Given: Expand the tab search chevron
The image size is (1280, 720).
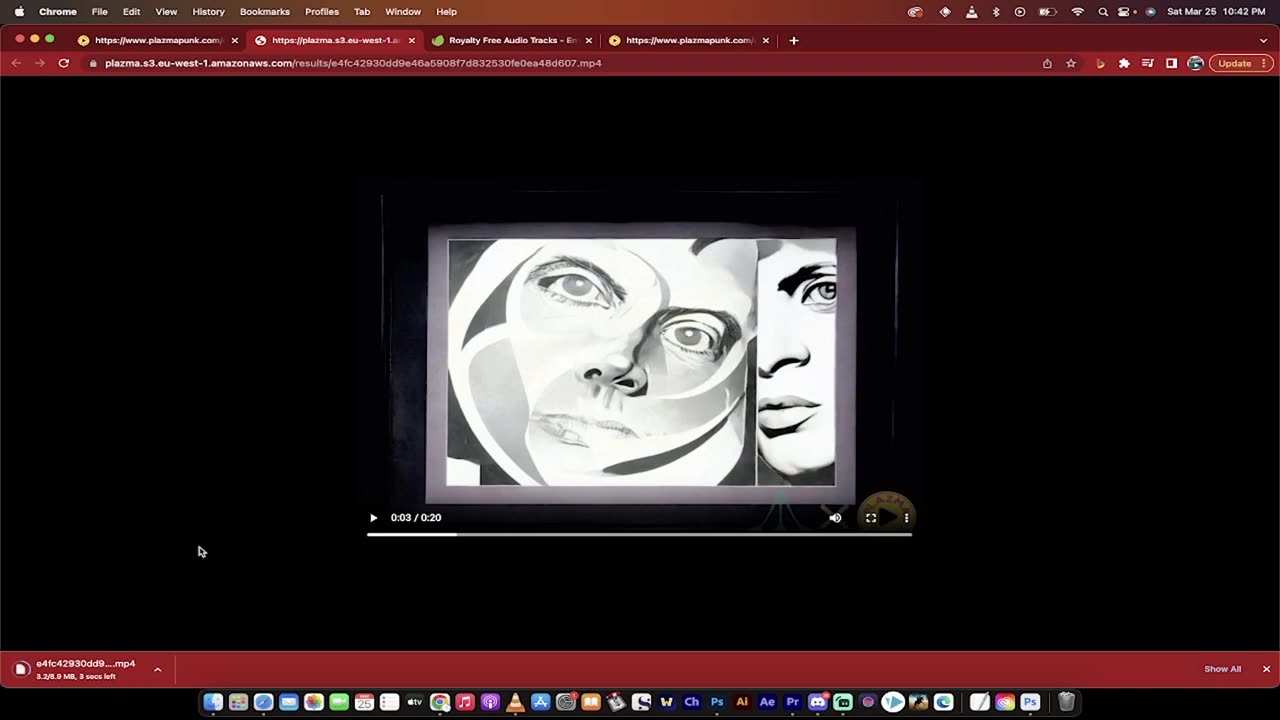Looking at the screenshot, I should pos(1263,40).
